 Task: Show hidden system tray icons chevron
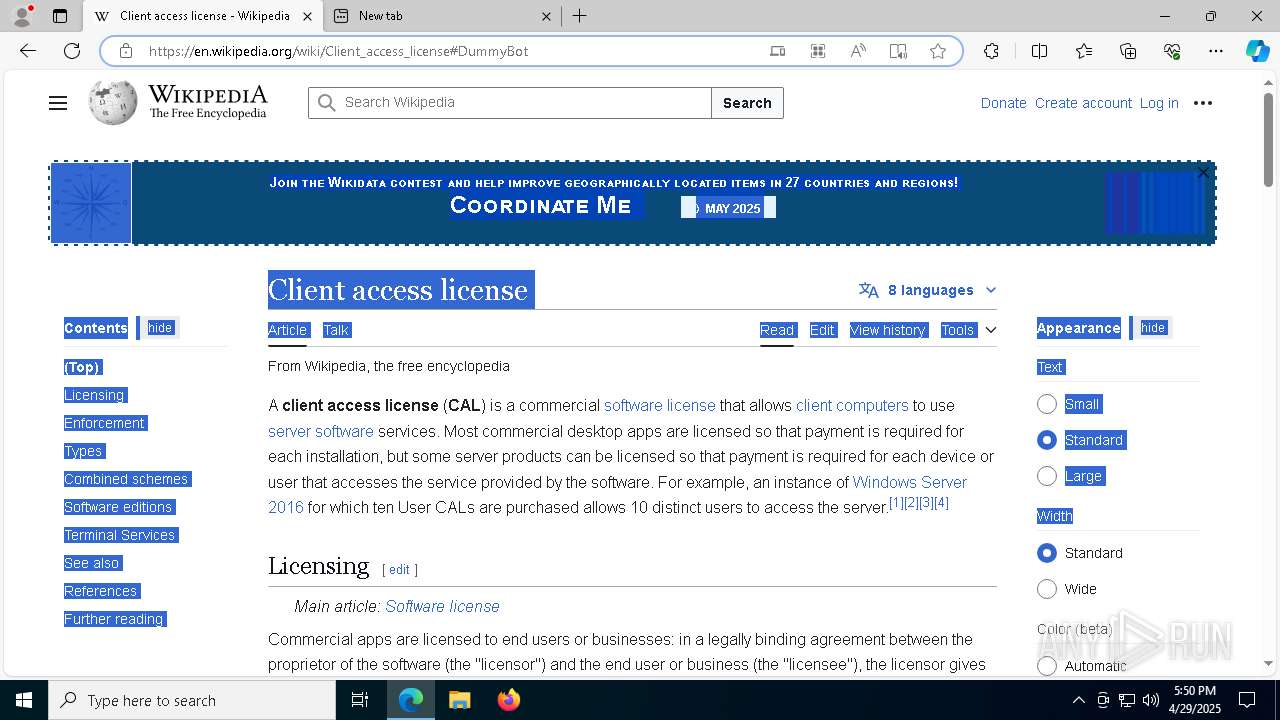[1078, 700]
